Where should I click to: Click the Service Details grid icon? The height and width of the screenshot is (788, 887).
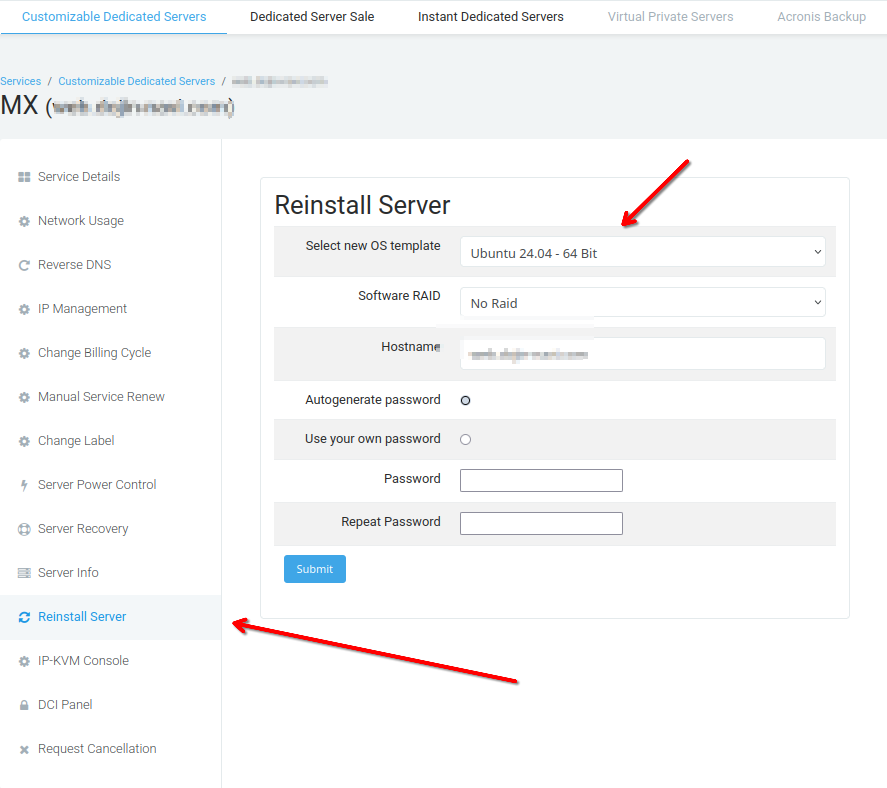point(24,176)
